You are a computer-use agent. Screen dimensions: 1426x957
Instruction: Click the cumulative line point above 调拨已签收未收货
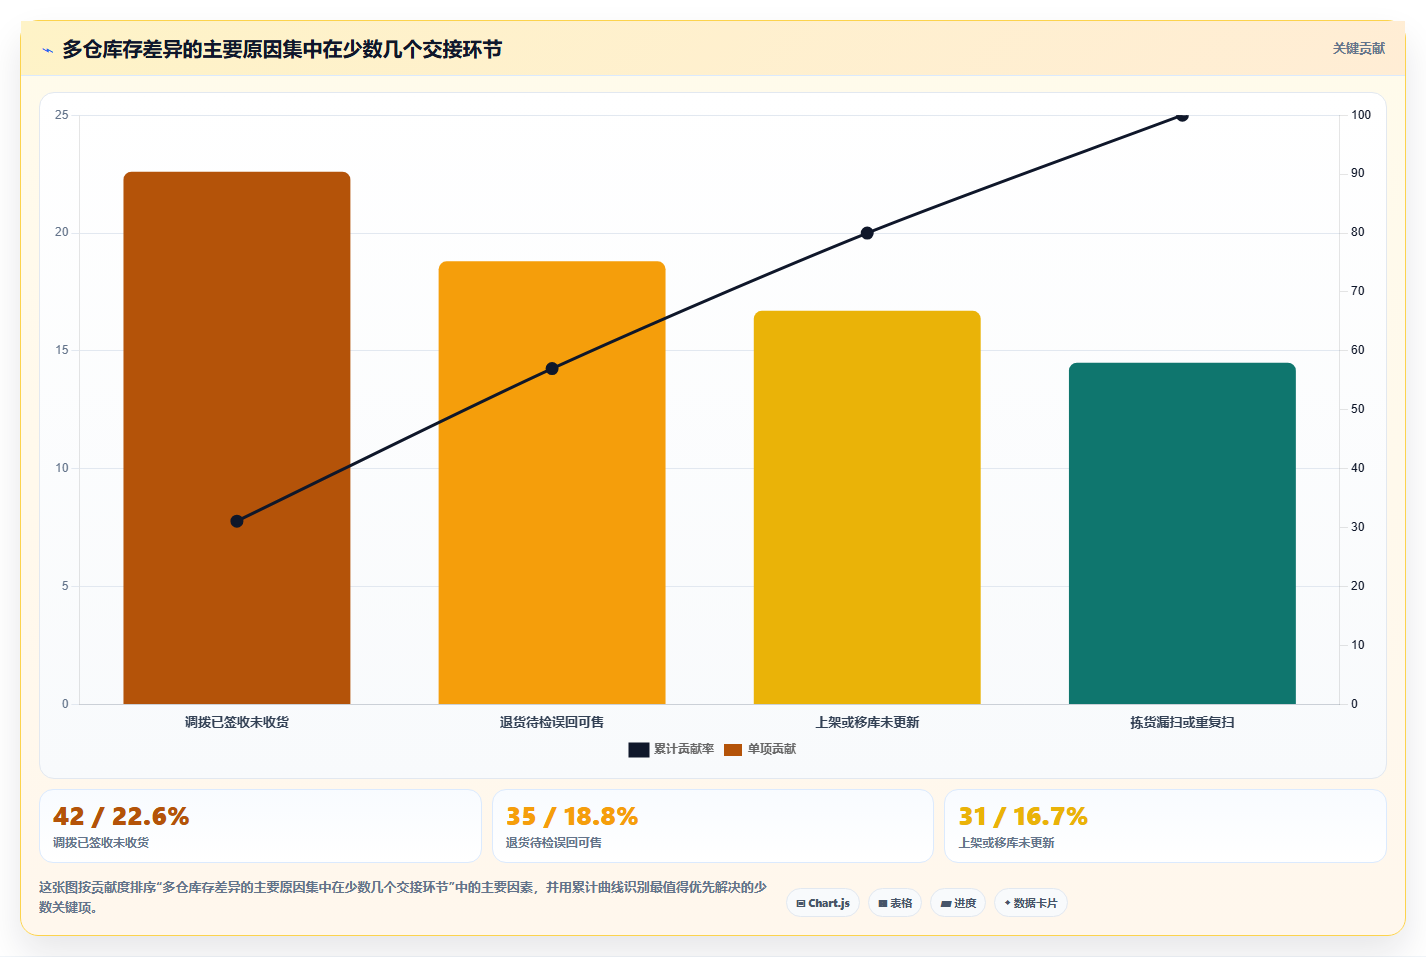[237, 521]
